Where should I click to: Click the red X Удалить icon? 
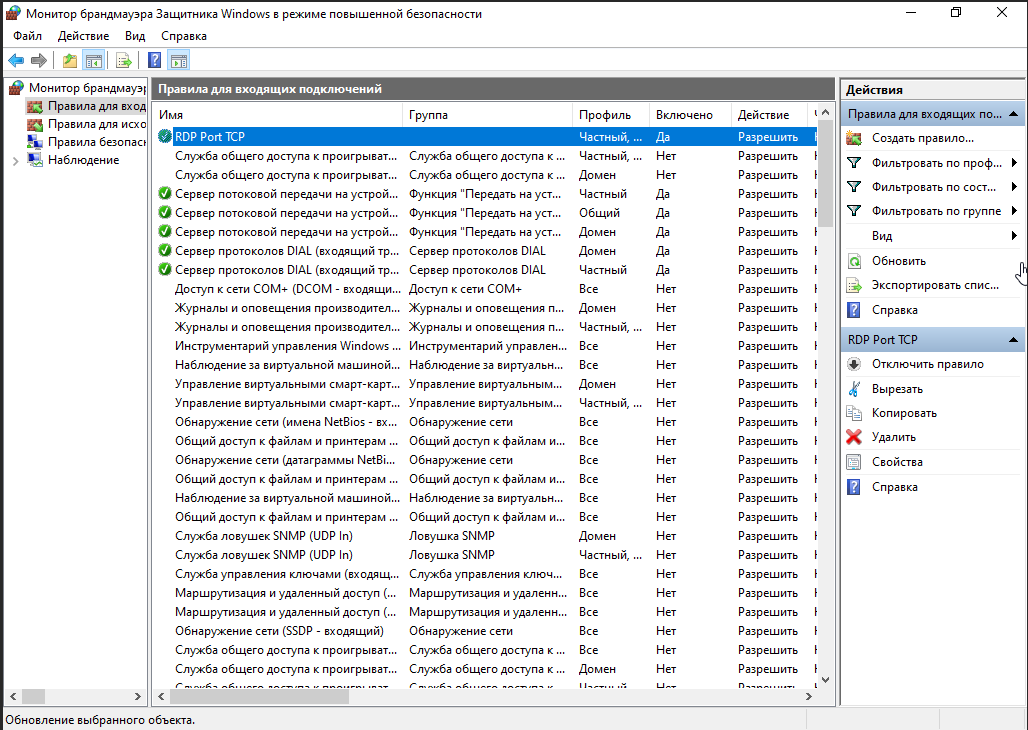point(854,437)
